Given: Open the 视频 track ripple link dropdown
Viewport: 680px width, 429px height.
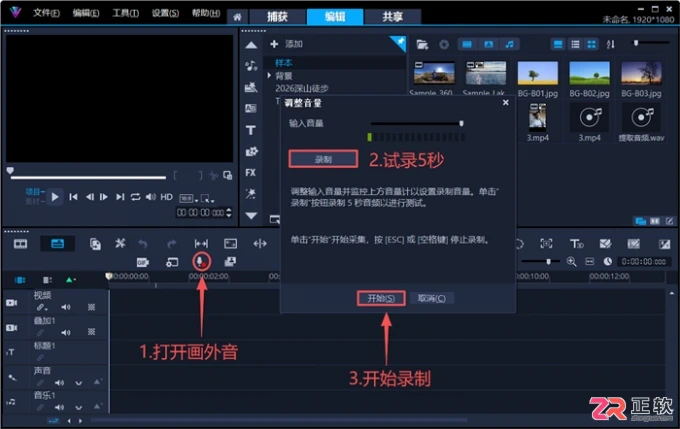Looking at the screenshot, I should point(42,308).
